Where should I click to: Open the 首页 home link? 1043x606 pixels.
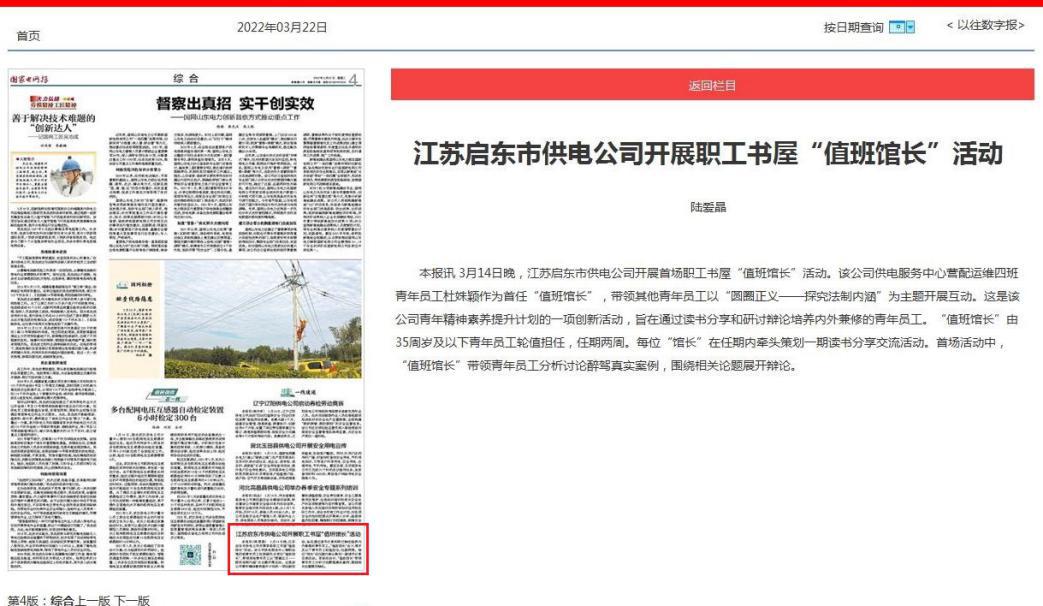(28, 36)
